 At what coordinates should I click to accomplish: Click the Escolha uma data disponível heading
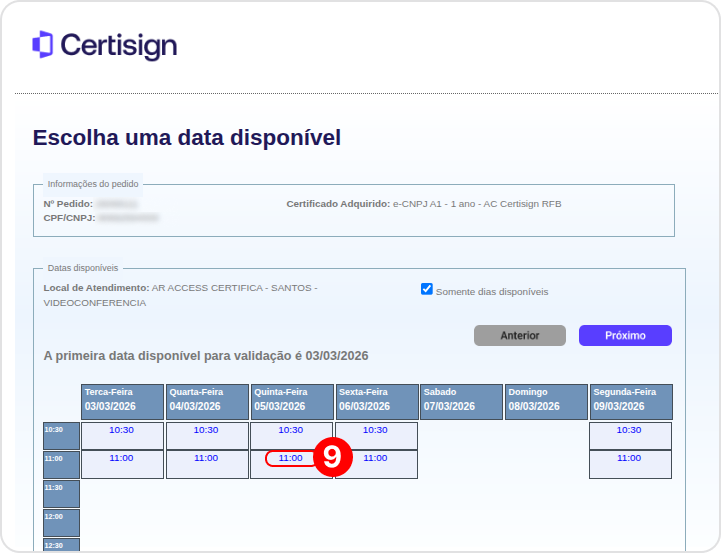[187, 137]
